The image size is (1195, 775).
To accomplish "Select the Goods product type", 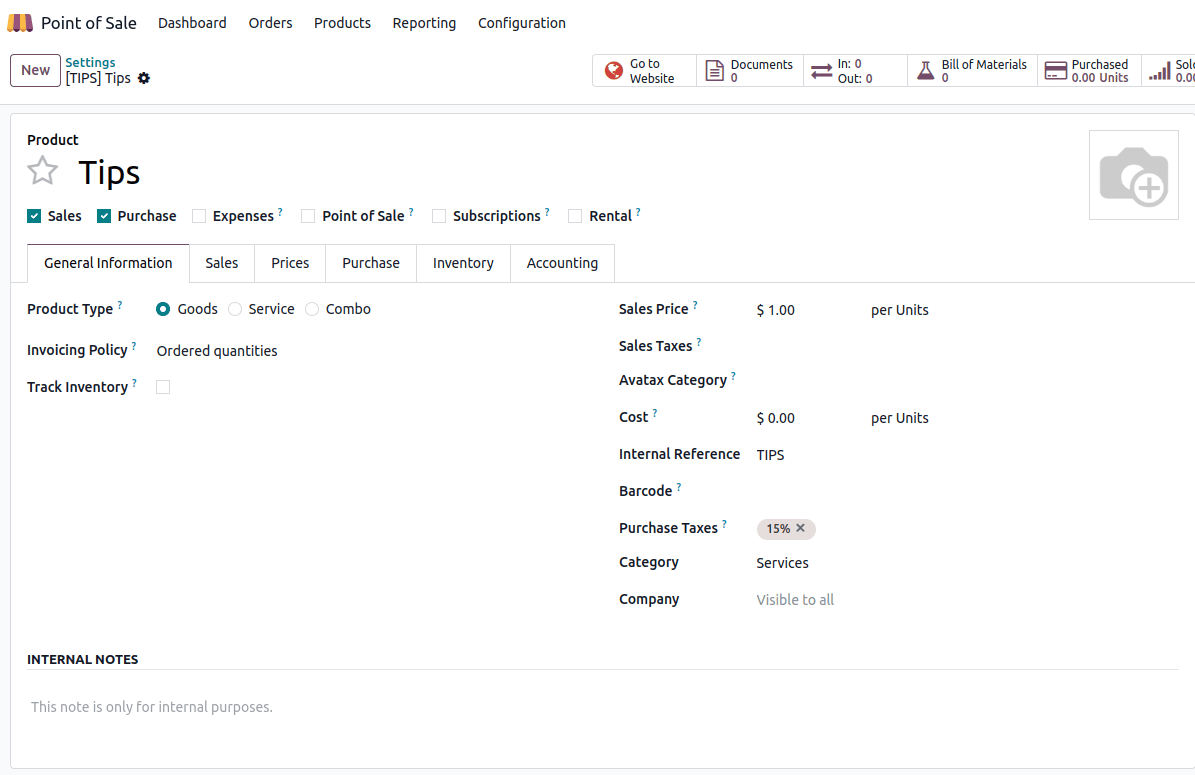I will click(163, 309).
